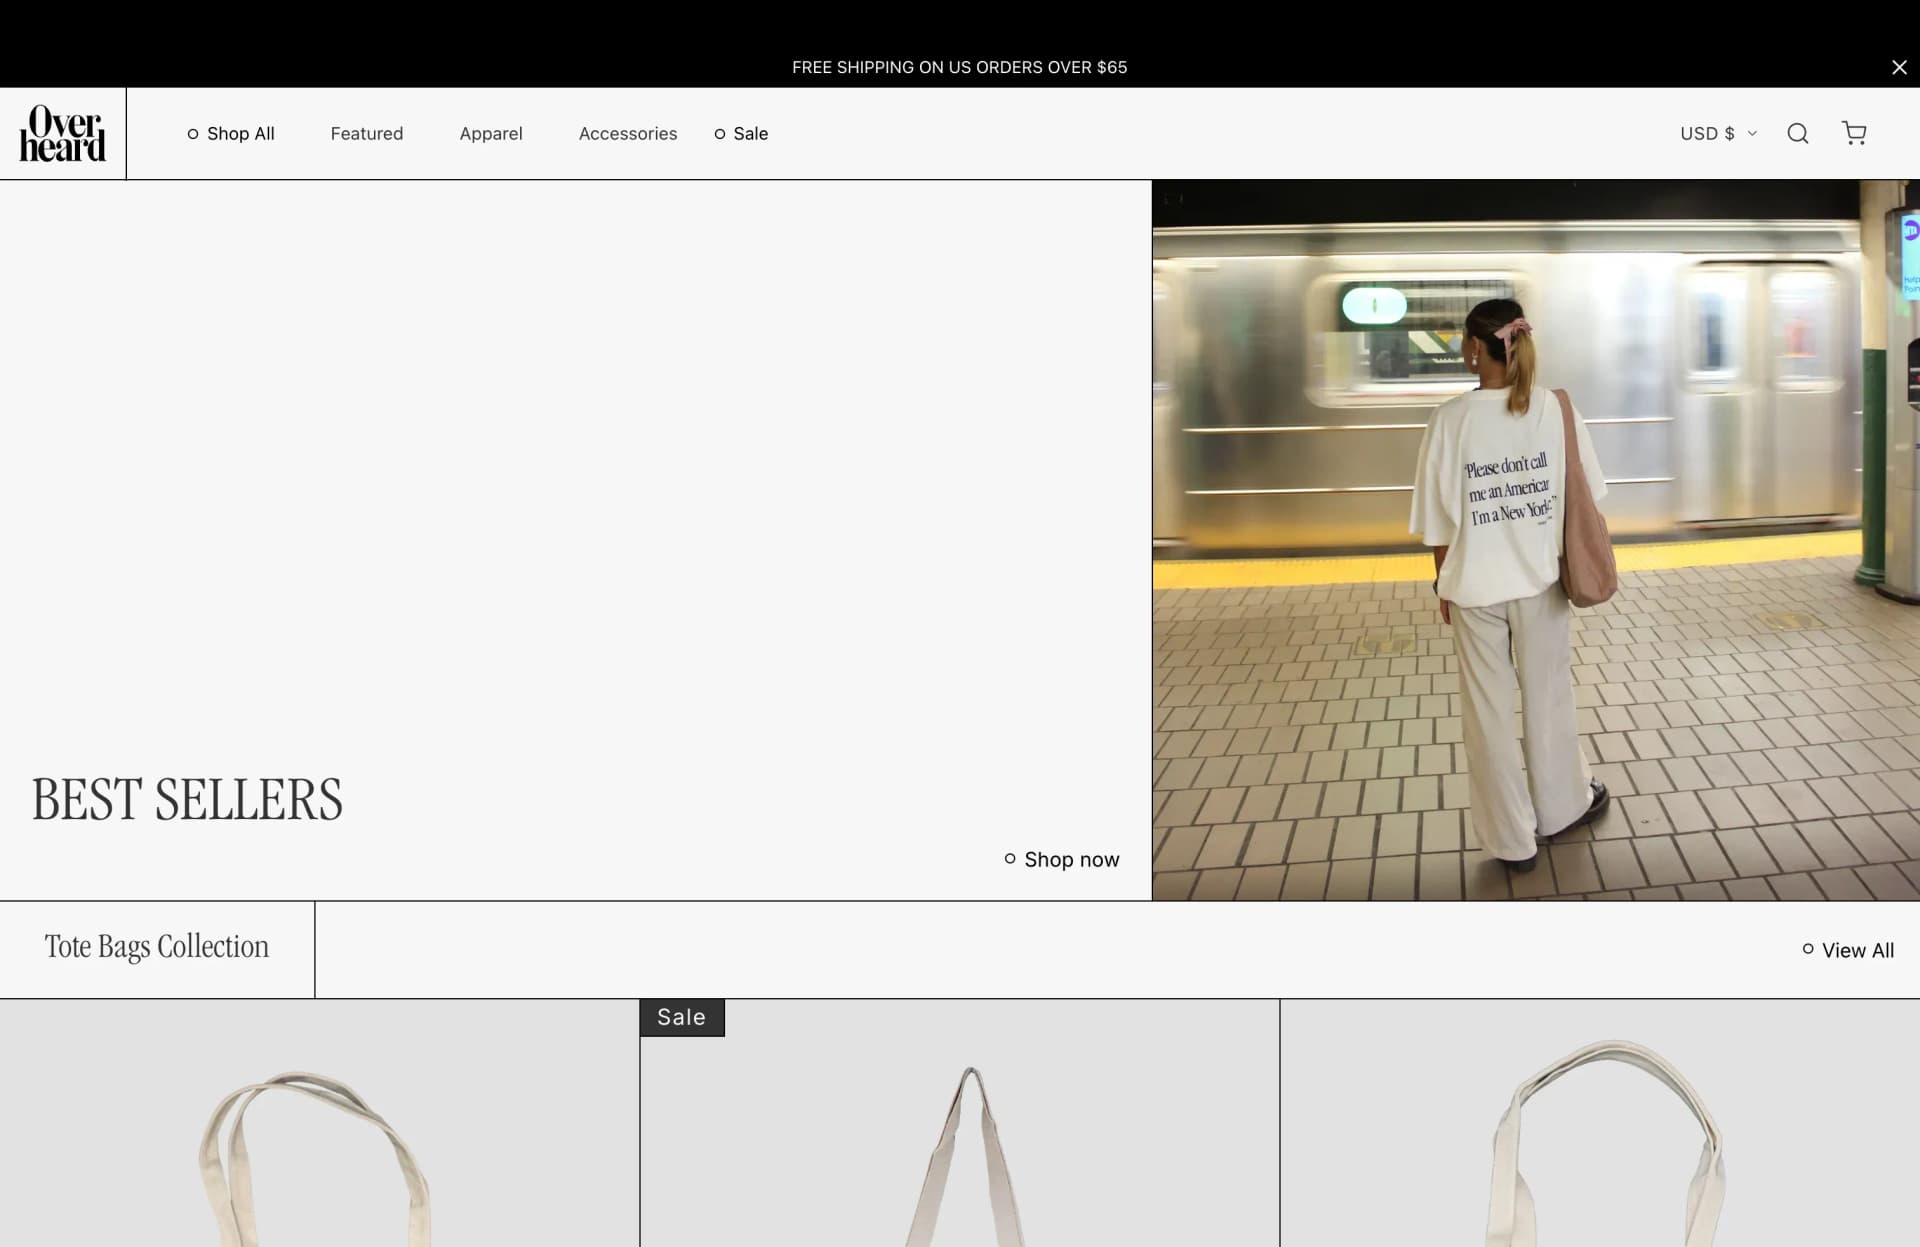Screen dimensions: 1920x1247
Task: Click the BEST SELLERS heading
Action: click(x=187, y=799)
